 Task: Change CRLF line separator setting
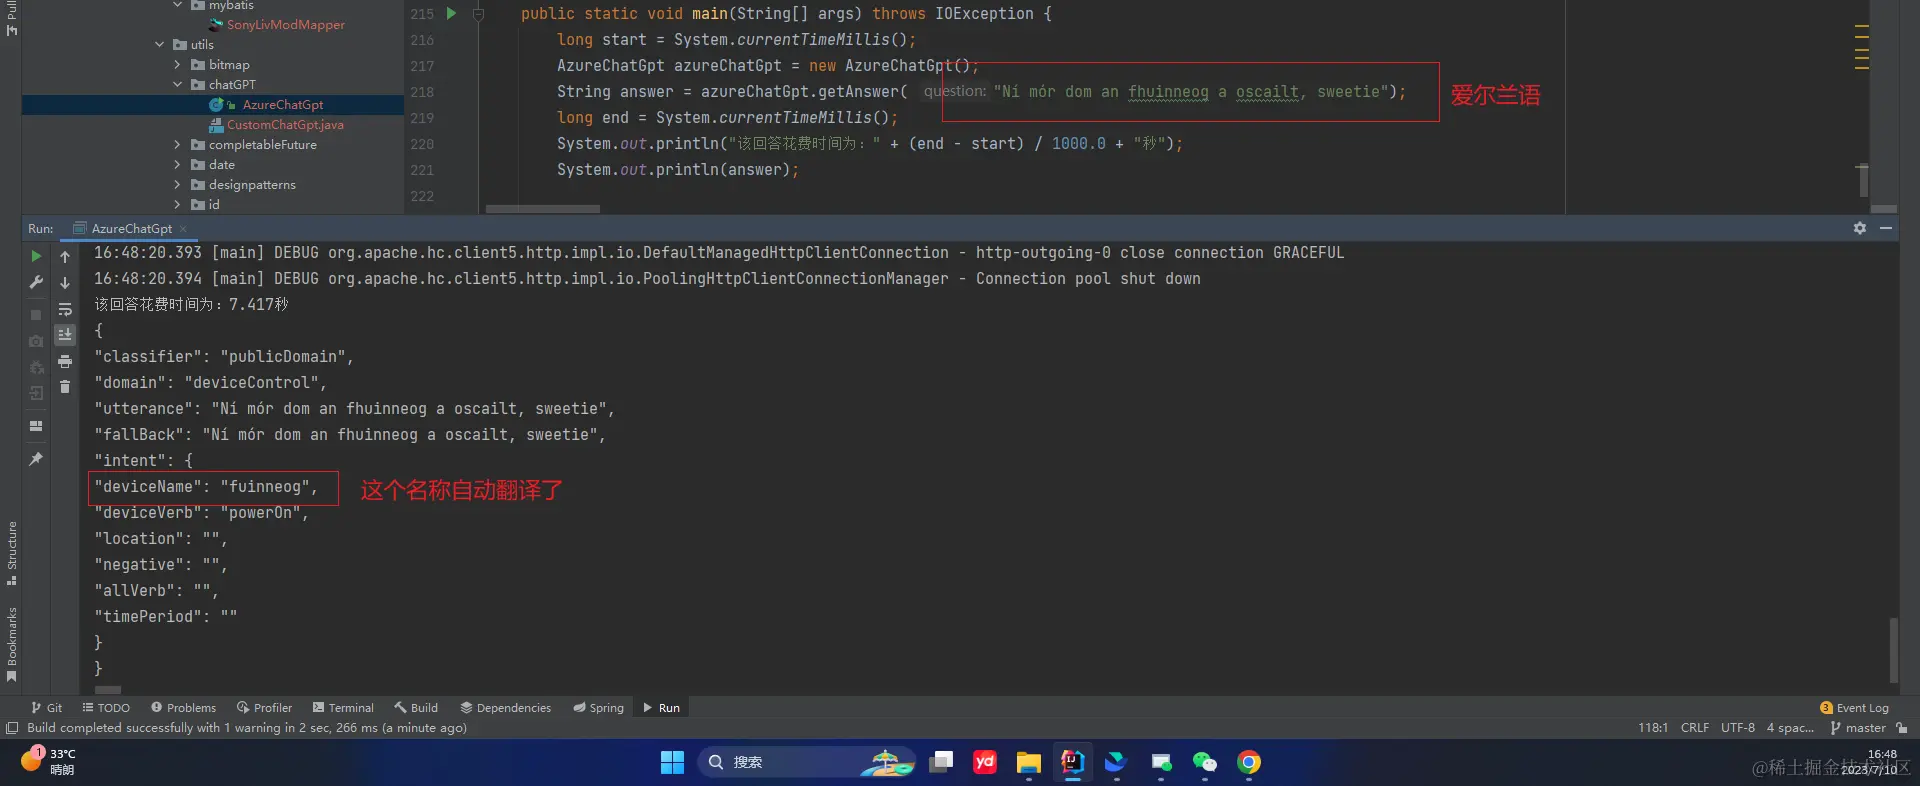(1695, 728)
